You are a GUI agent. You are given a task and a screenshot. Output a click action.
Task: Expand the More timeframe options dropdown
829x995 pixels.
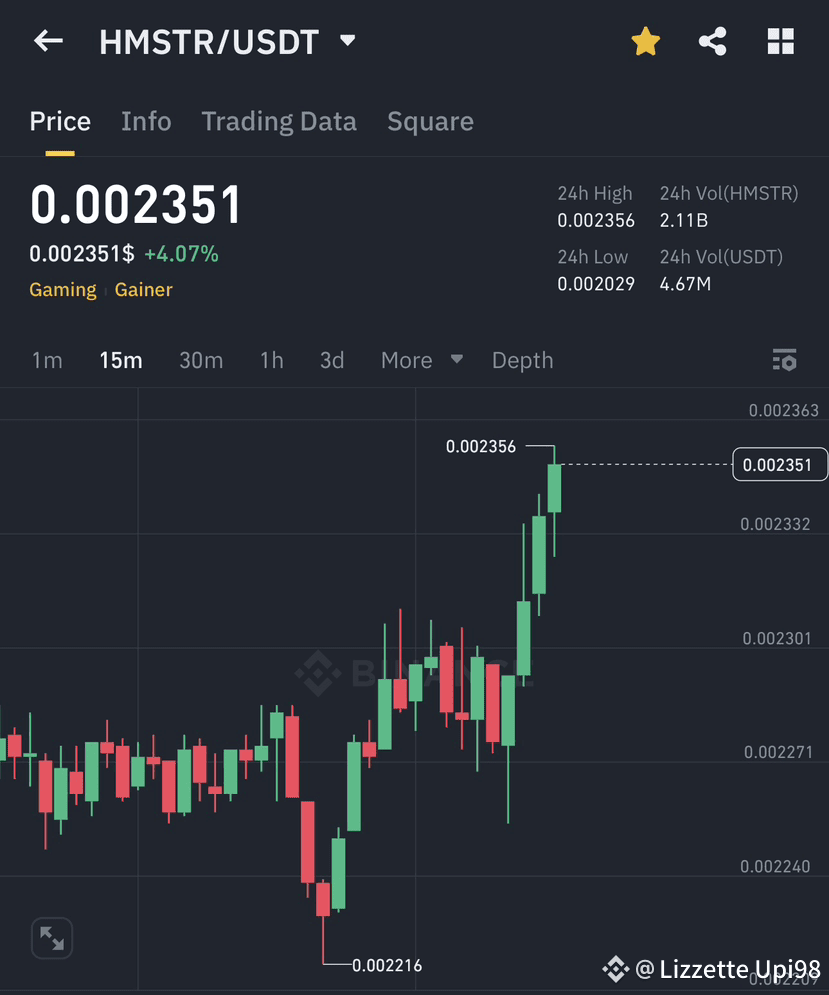coord(421,359)
